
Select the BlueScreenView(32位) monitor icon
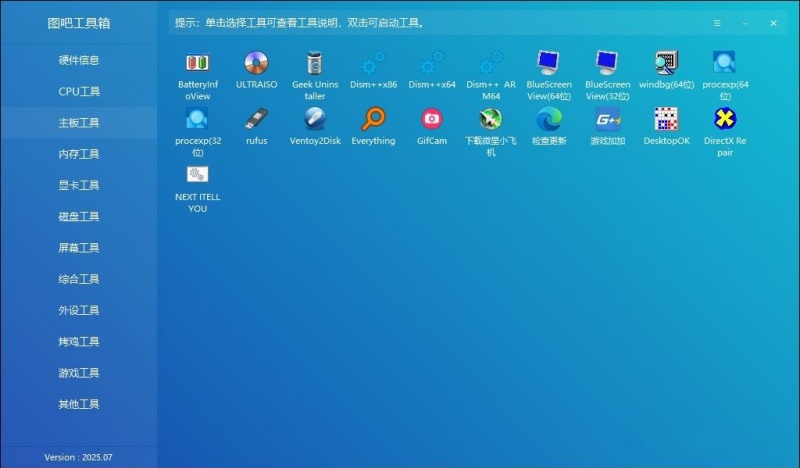pos(607,63)
